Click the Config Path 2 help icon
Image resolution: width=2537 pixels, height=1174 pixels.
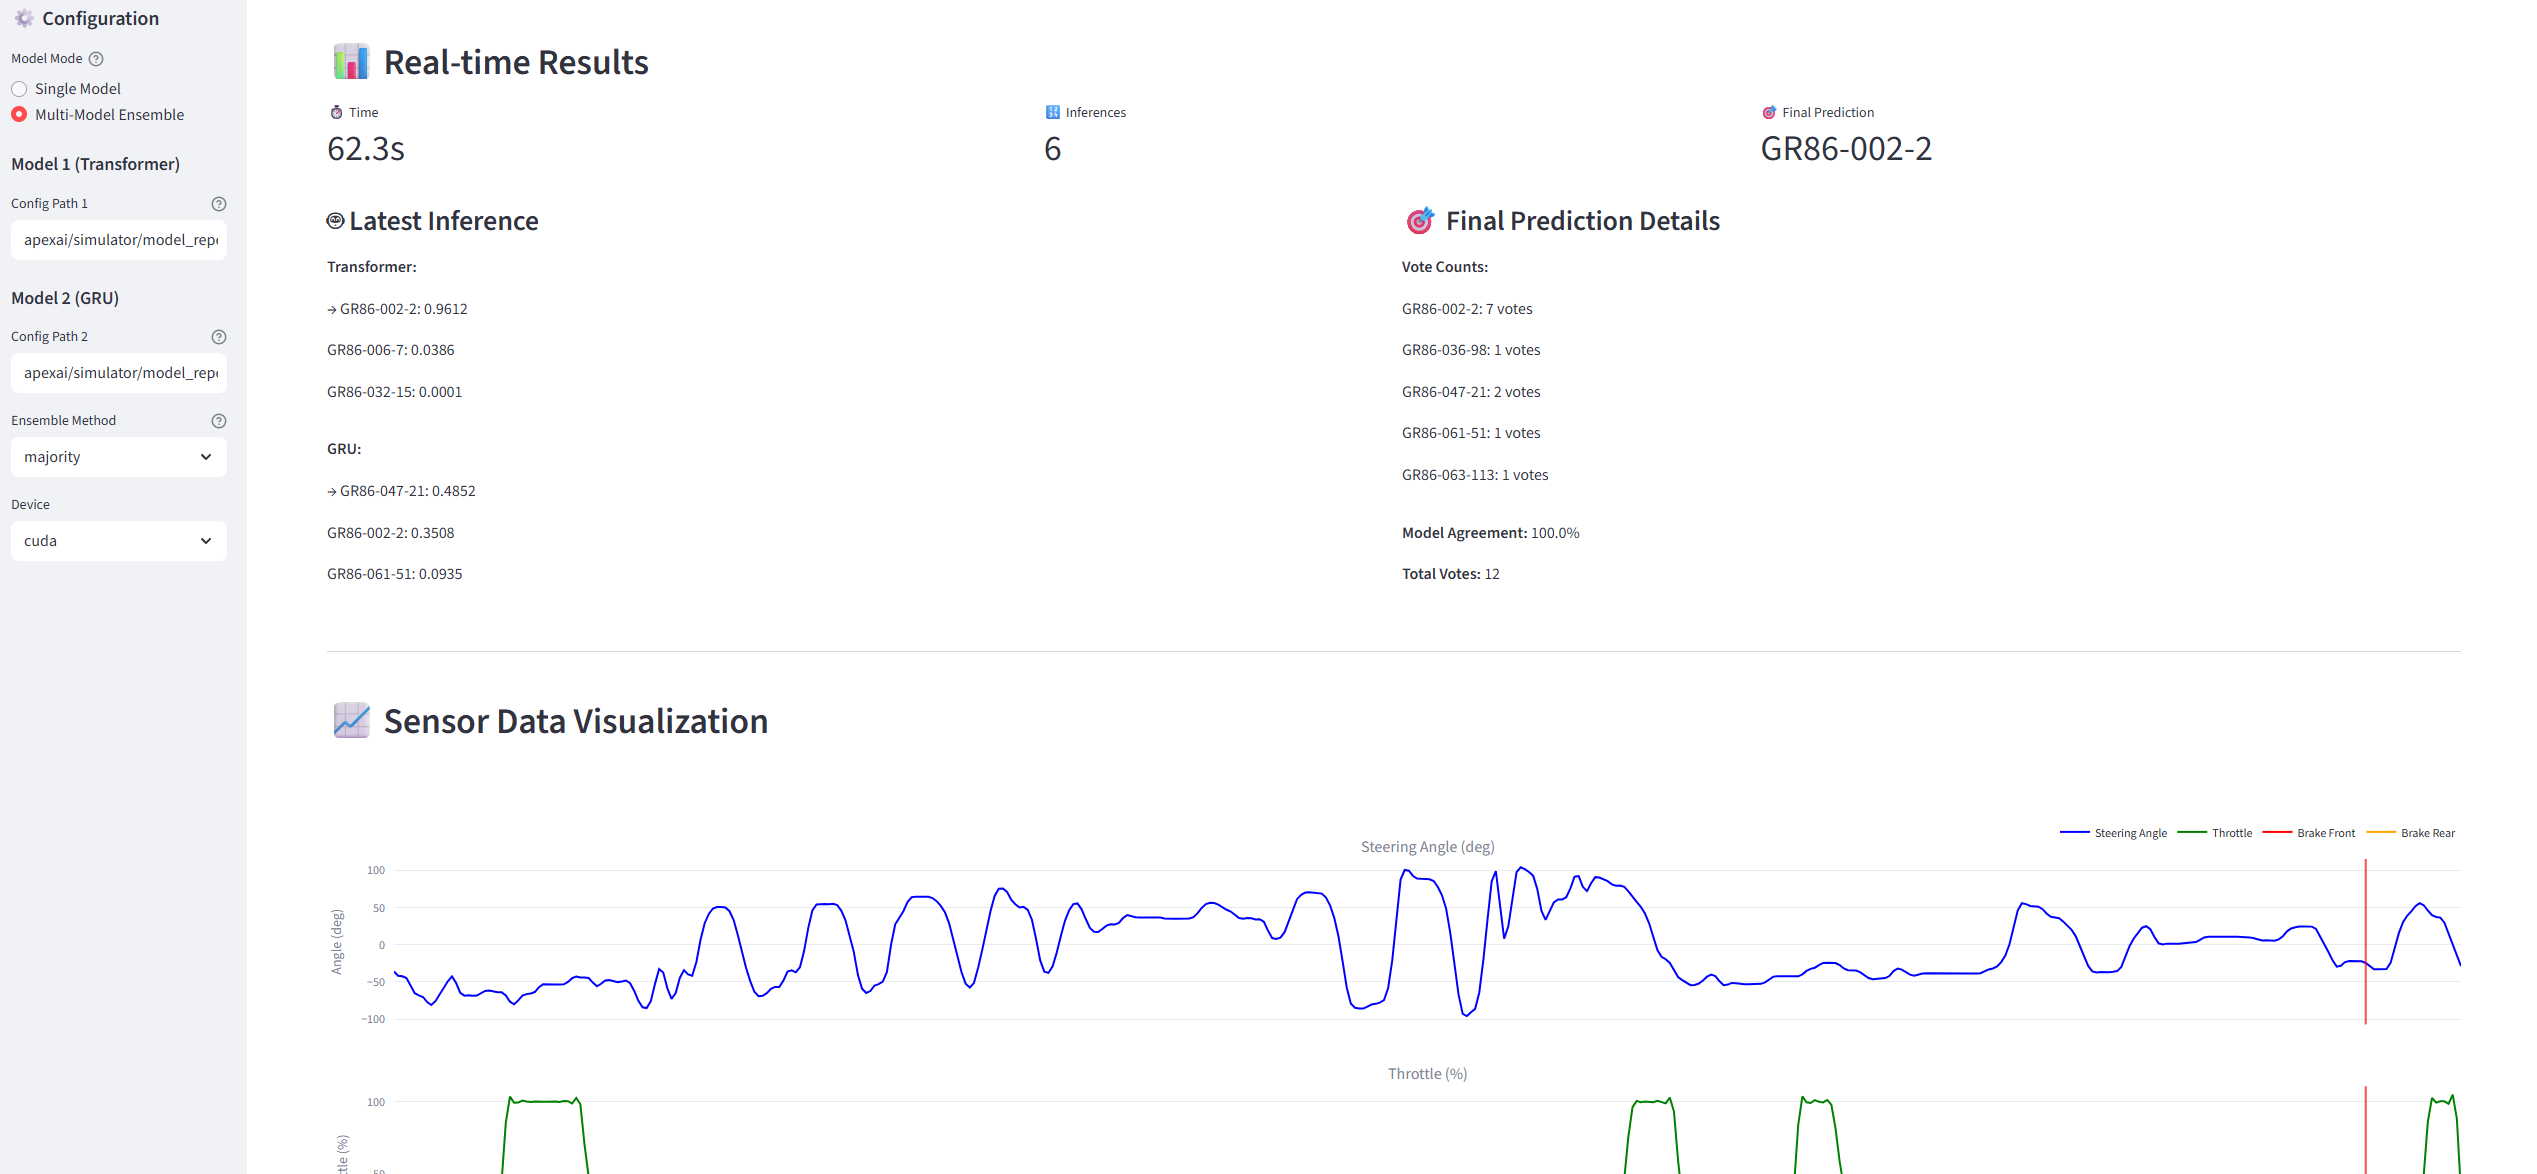point(219,337)
